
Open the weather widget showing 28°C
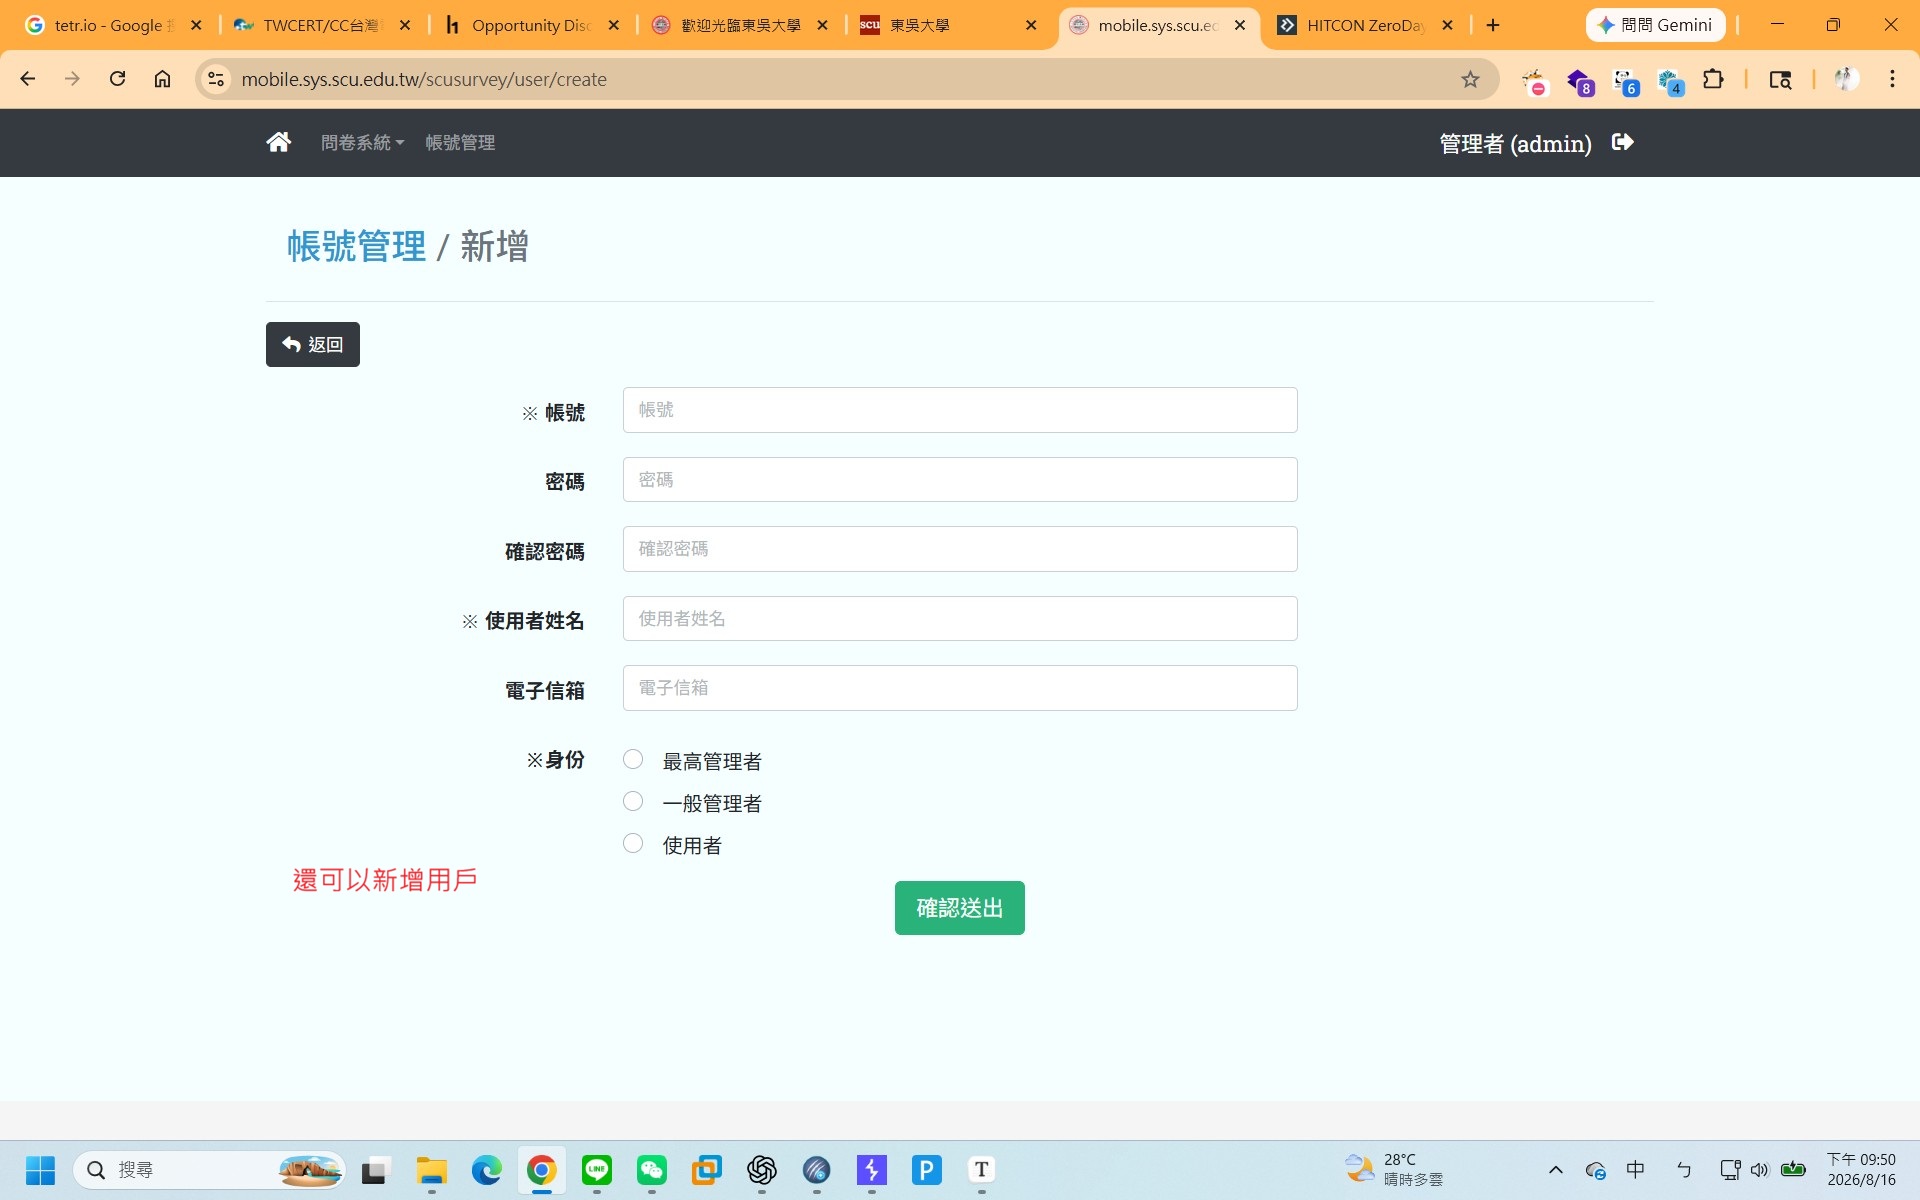pyautogui.click(x=1395, y=1169)
